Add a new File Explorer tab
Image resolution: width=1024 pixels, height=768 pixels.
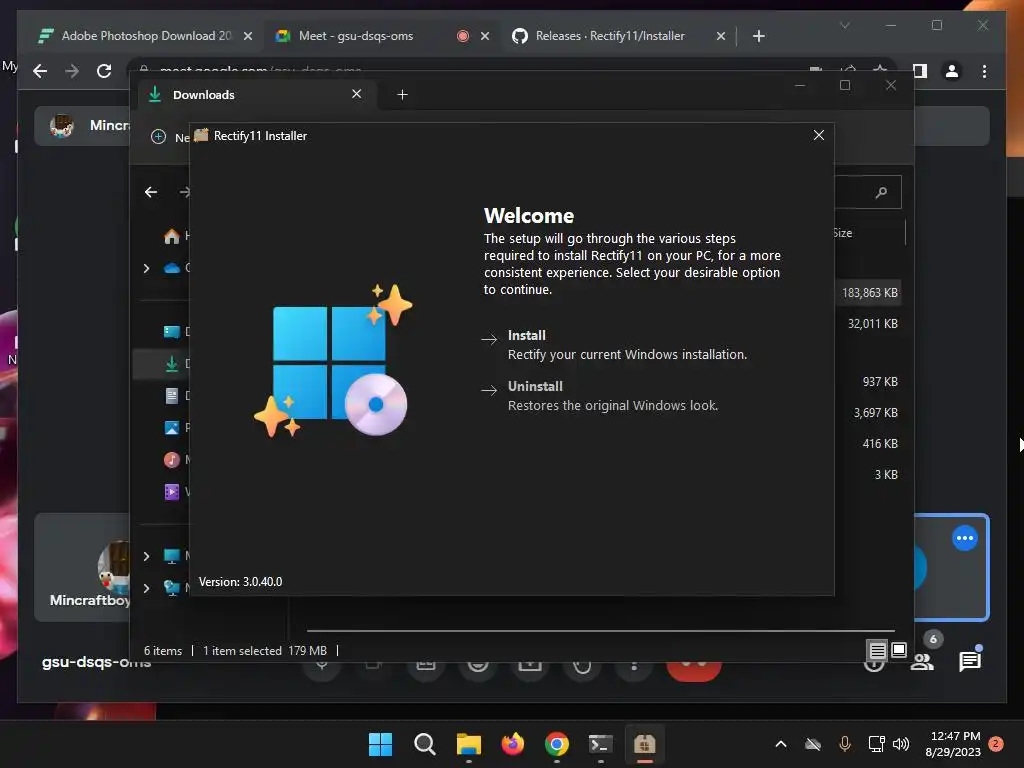(402, 95)
